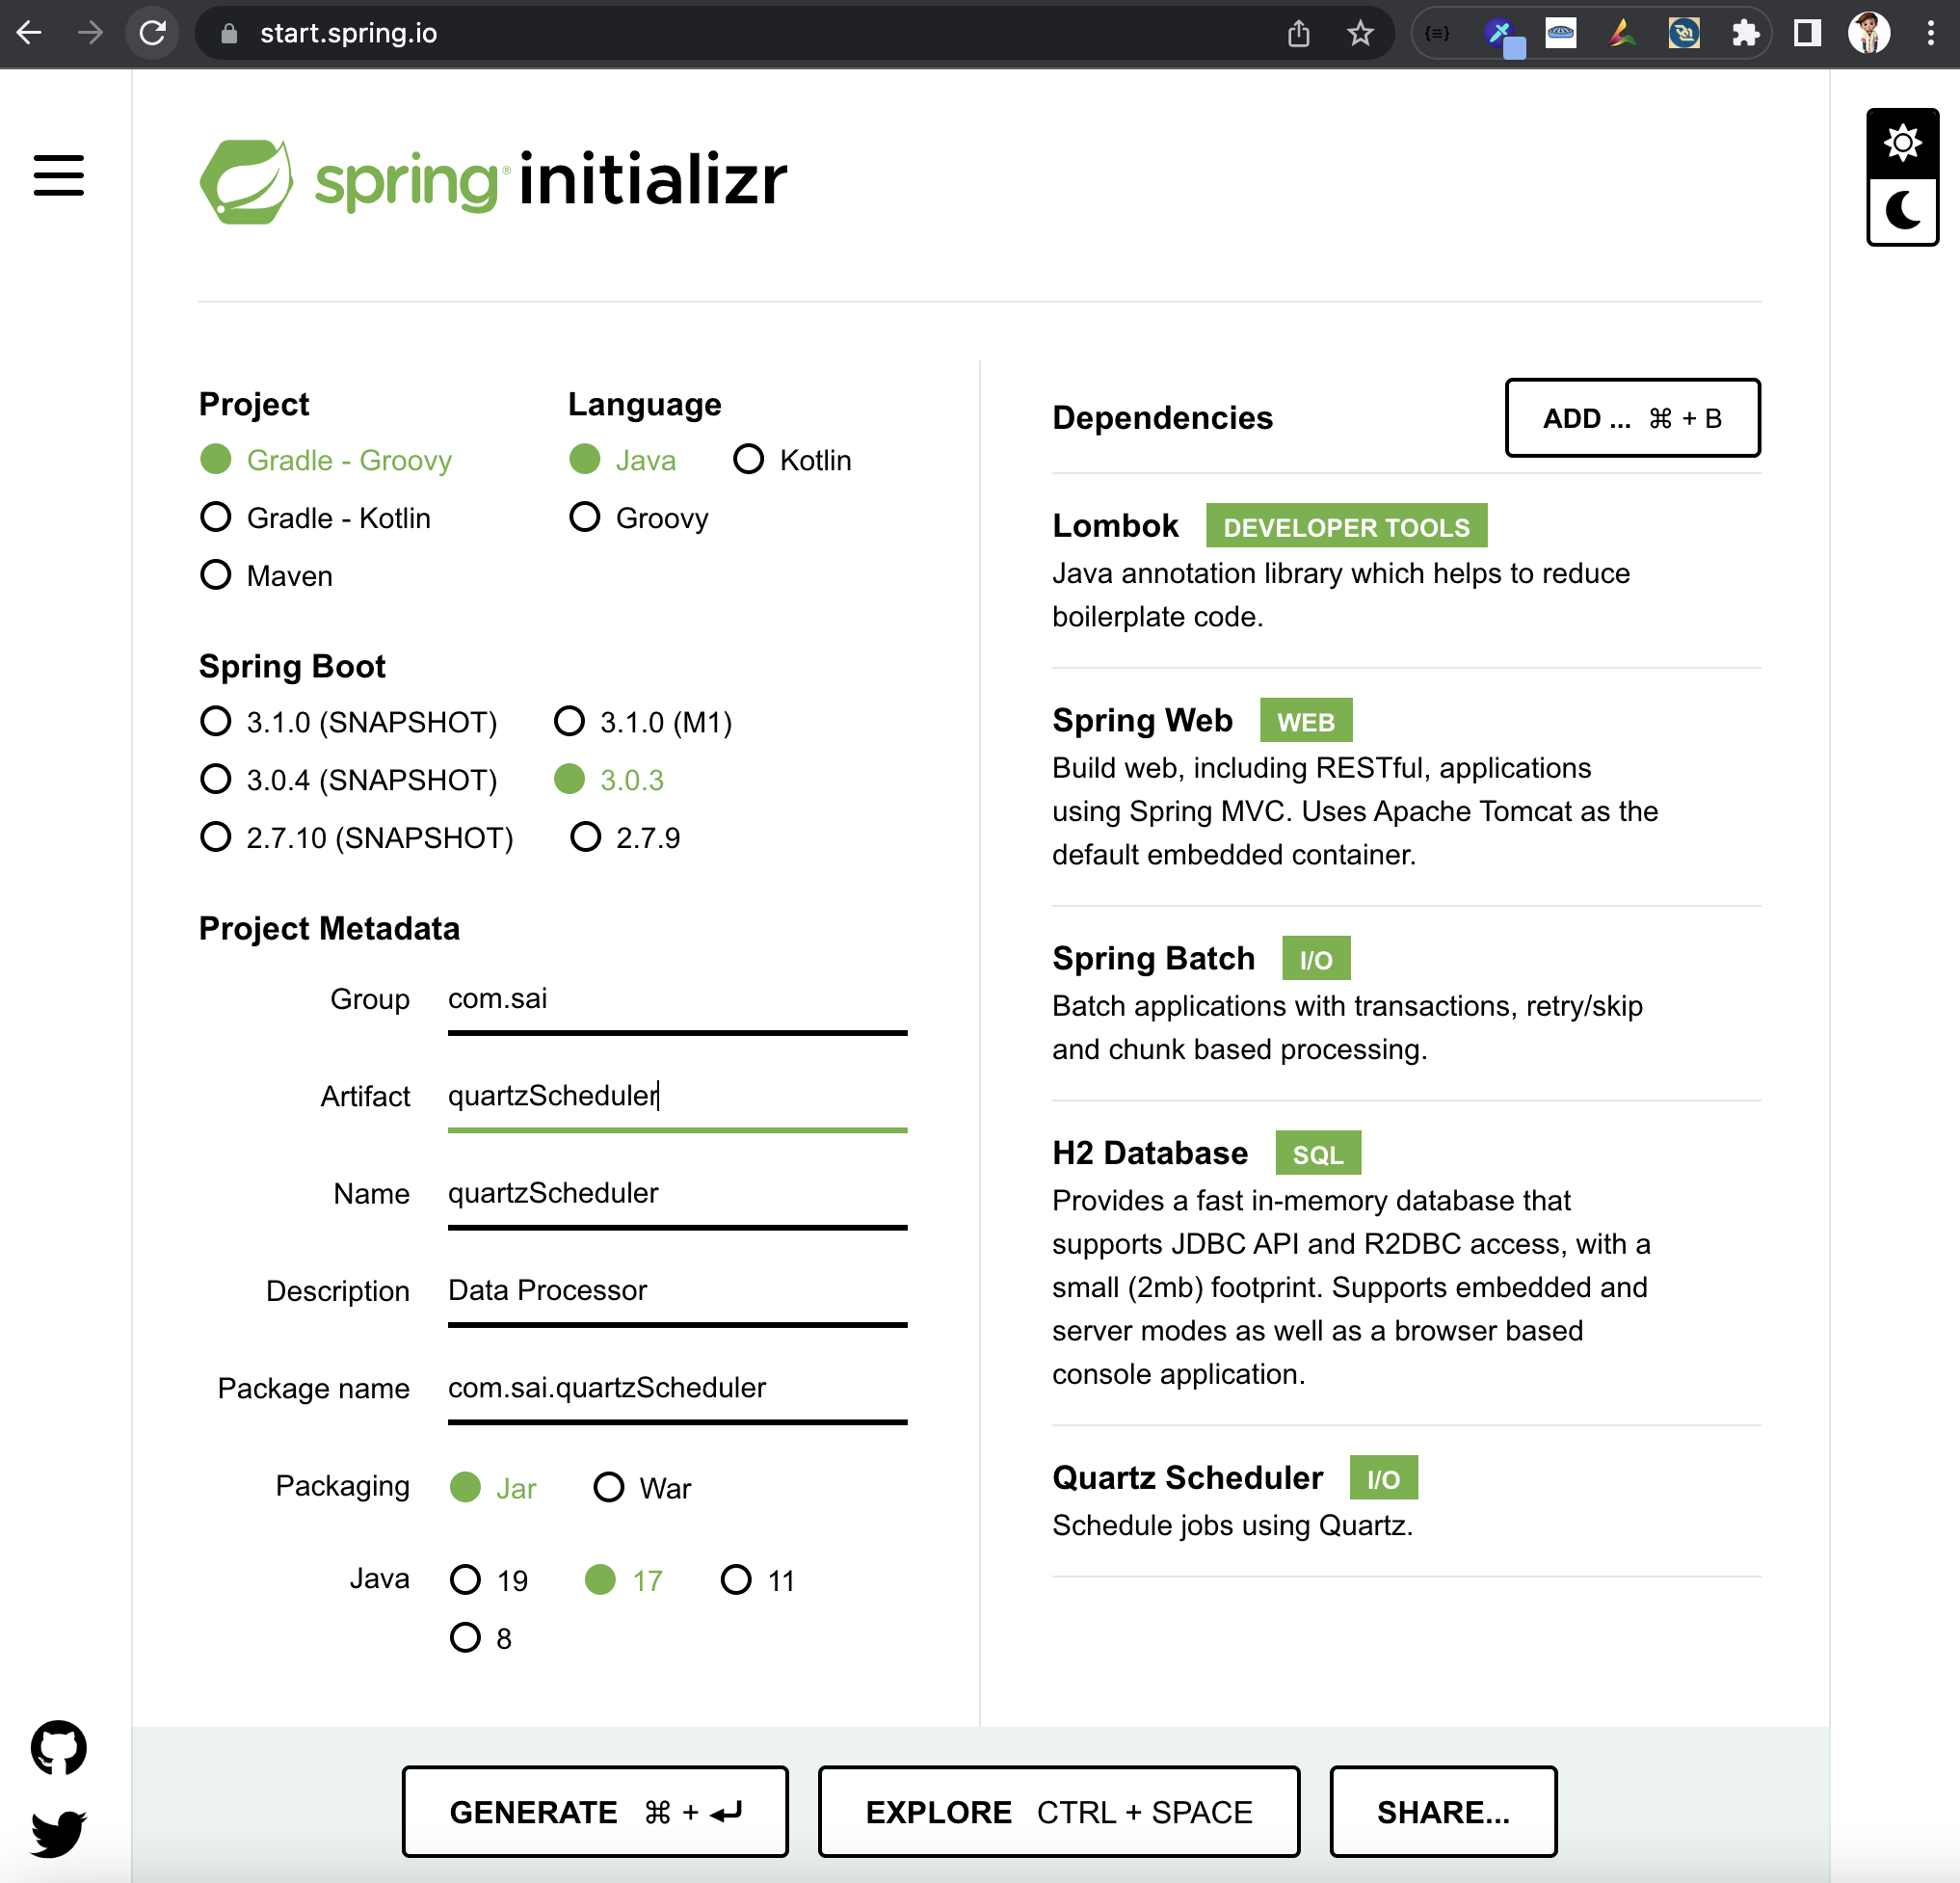1960x1883 pixels.
Task: Choose Kotlin as the language
Action: click(x=748, y=460)
